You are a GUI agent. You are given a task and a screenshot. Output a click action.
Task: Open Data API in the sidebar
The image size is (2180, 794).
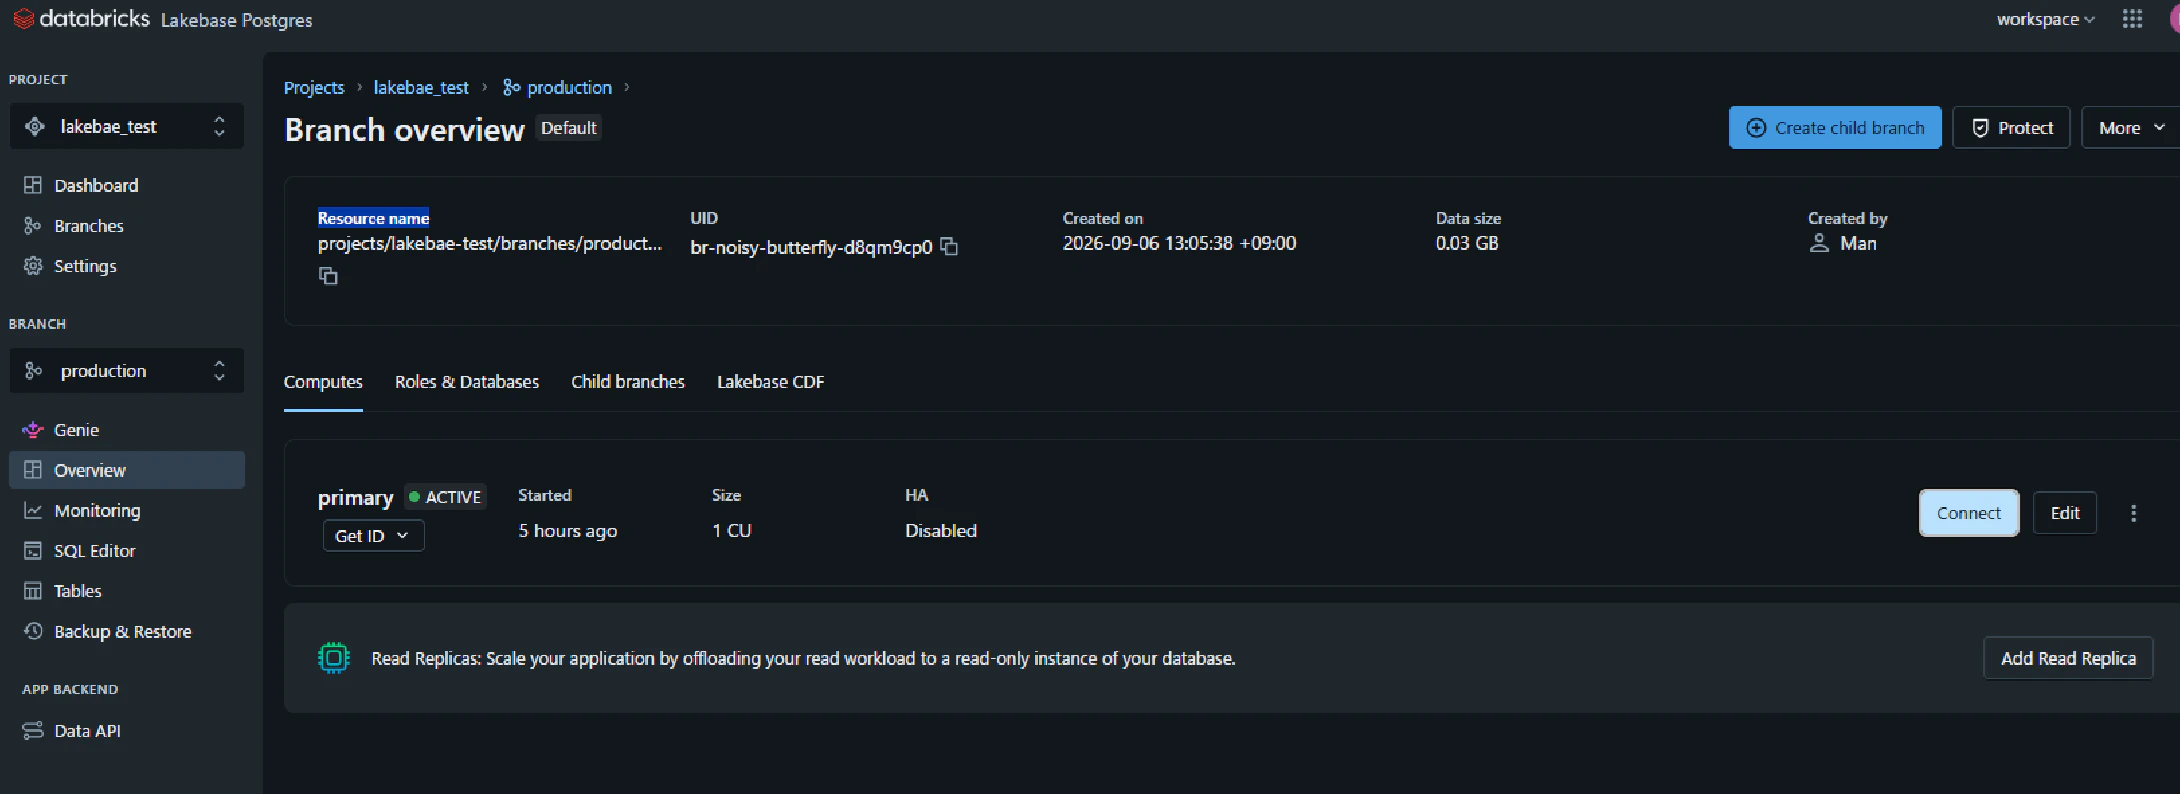coord(127,731)
